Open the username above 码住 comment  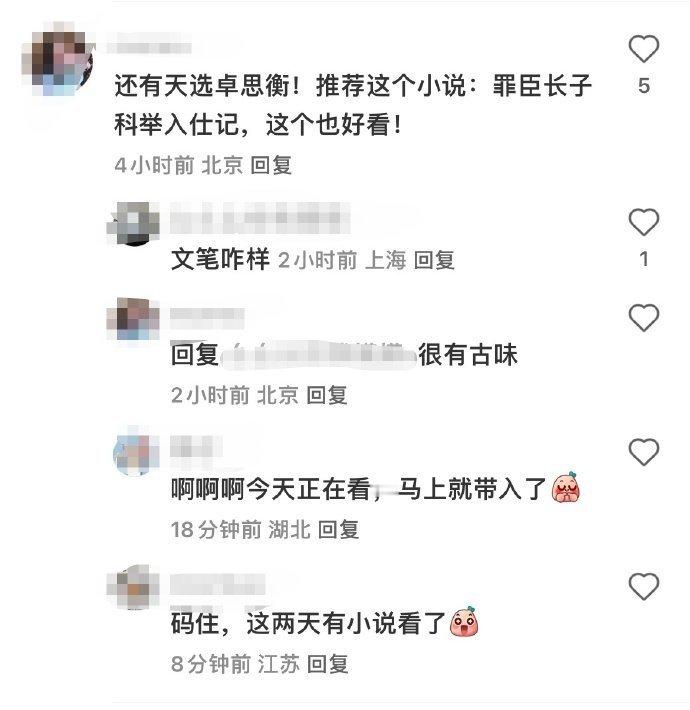(218, 584)
